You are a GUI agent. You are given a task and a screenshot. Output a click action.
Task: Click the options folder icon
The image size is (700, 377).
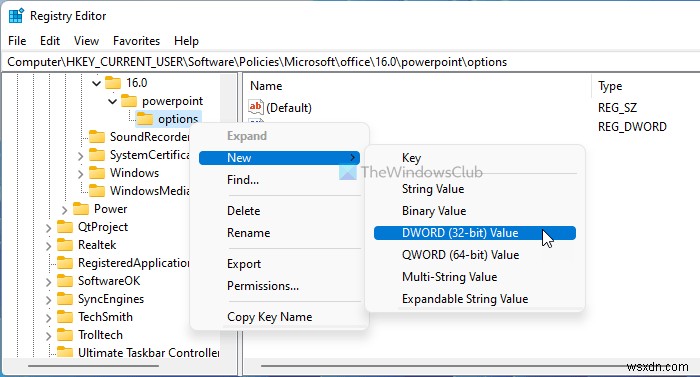145,119
